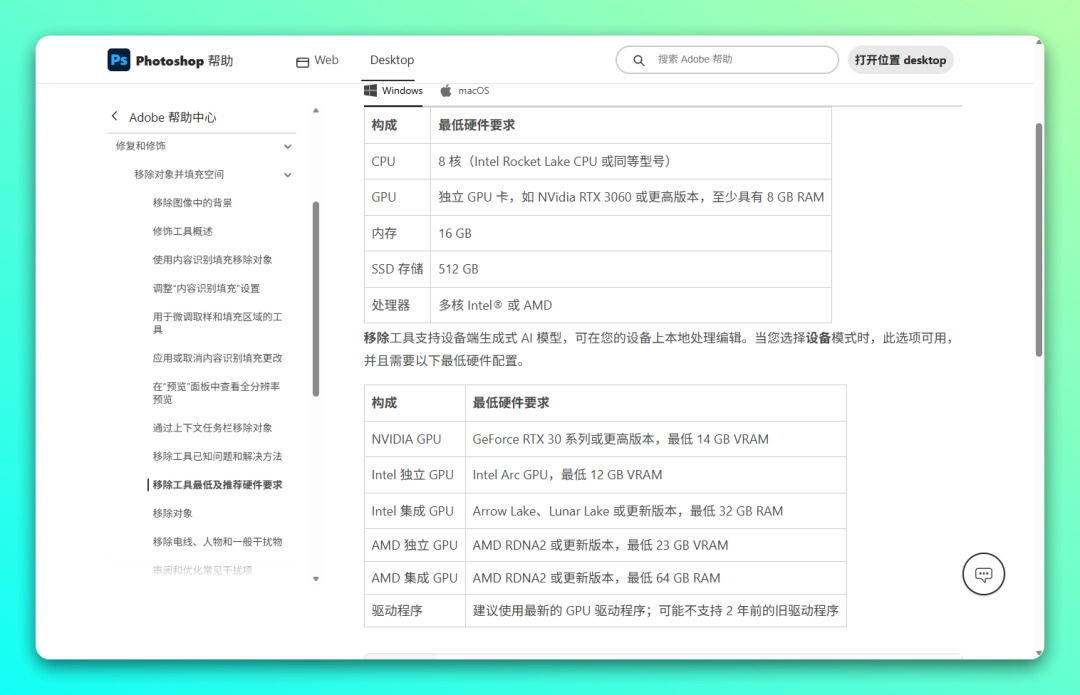Click the 修复和修饰 sidebar heading
This screenshot has height=695, width=1080.
click(141, 146)
